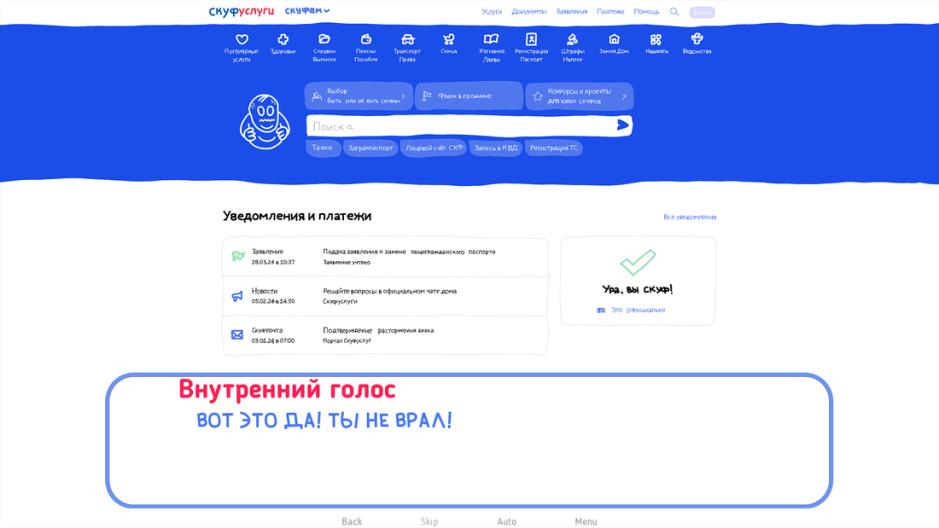Open the Регистрация Паспорт category
This screenshot has width=939, height=528.
(531, 47)
